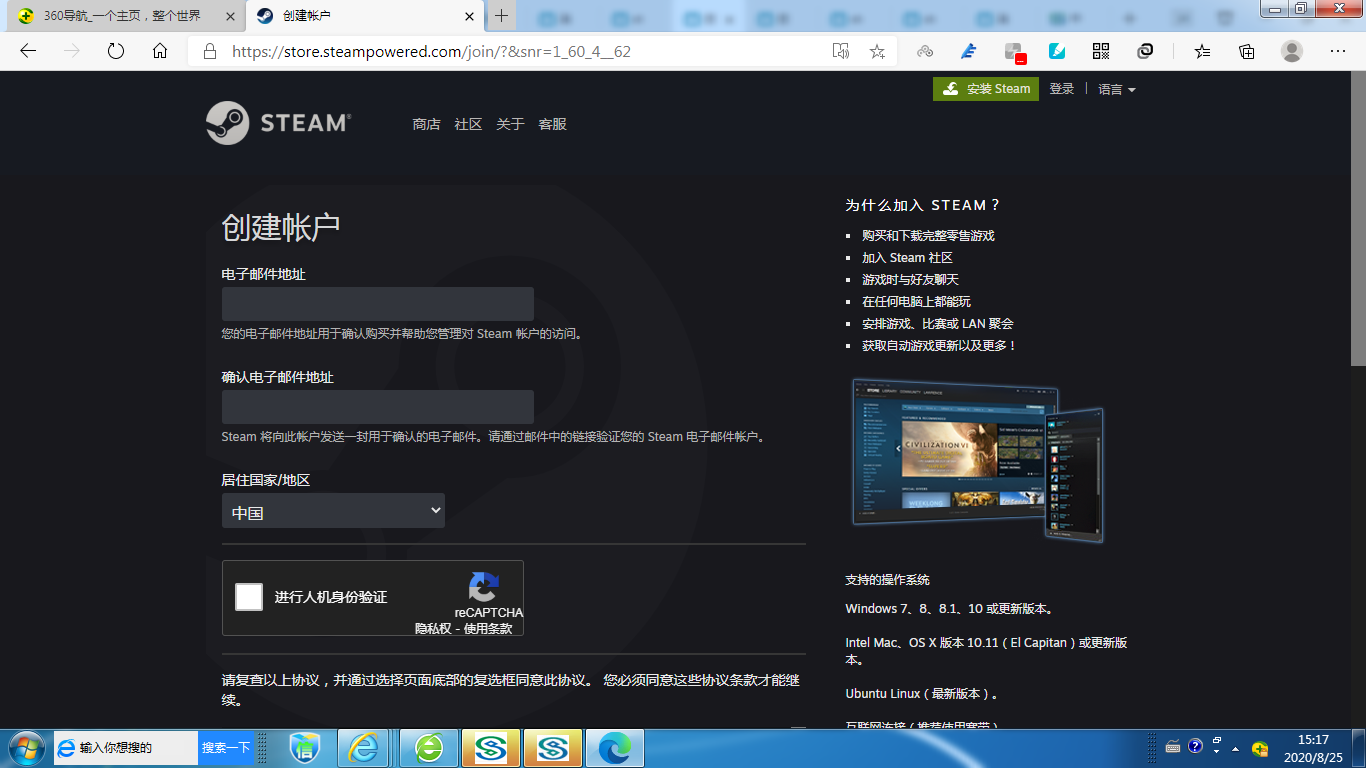Image resolution: width=1366 pixels, height=768 pixels.
Task: Click the translate page icon
Action: (841, 51)
